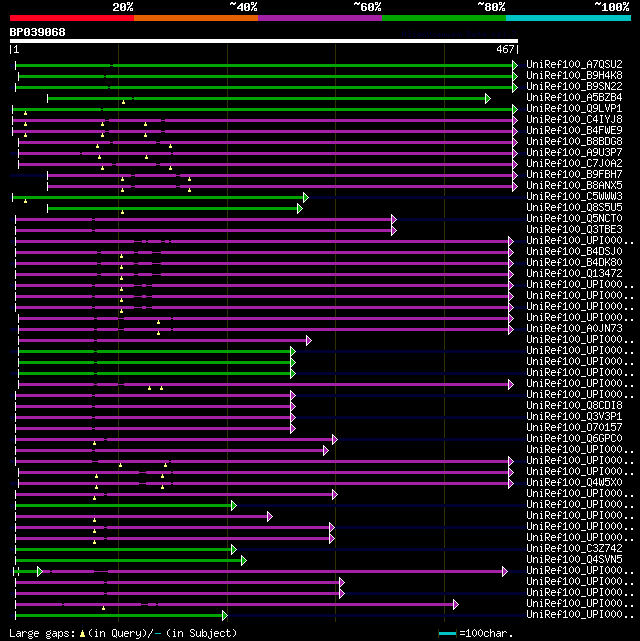Select the UniRef100_B8ANX5 label
The height and width of the screenshot is (641, 640).
574,186
